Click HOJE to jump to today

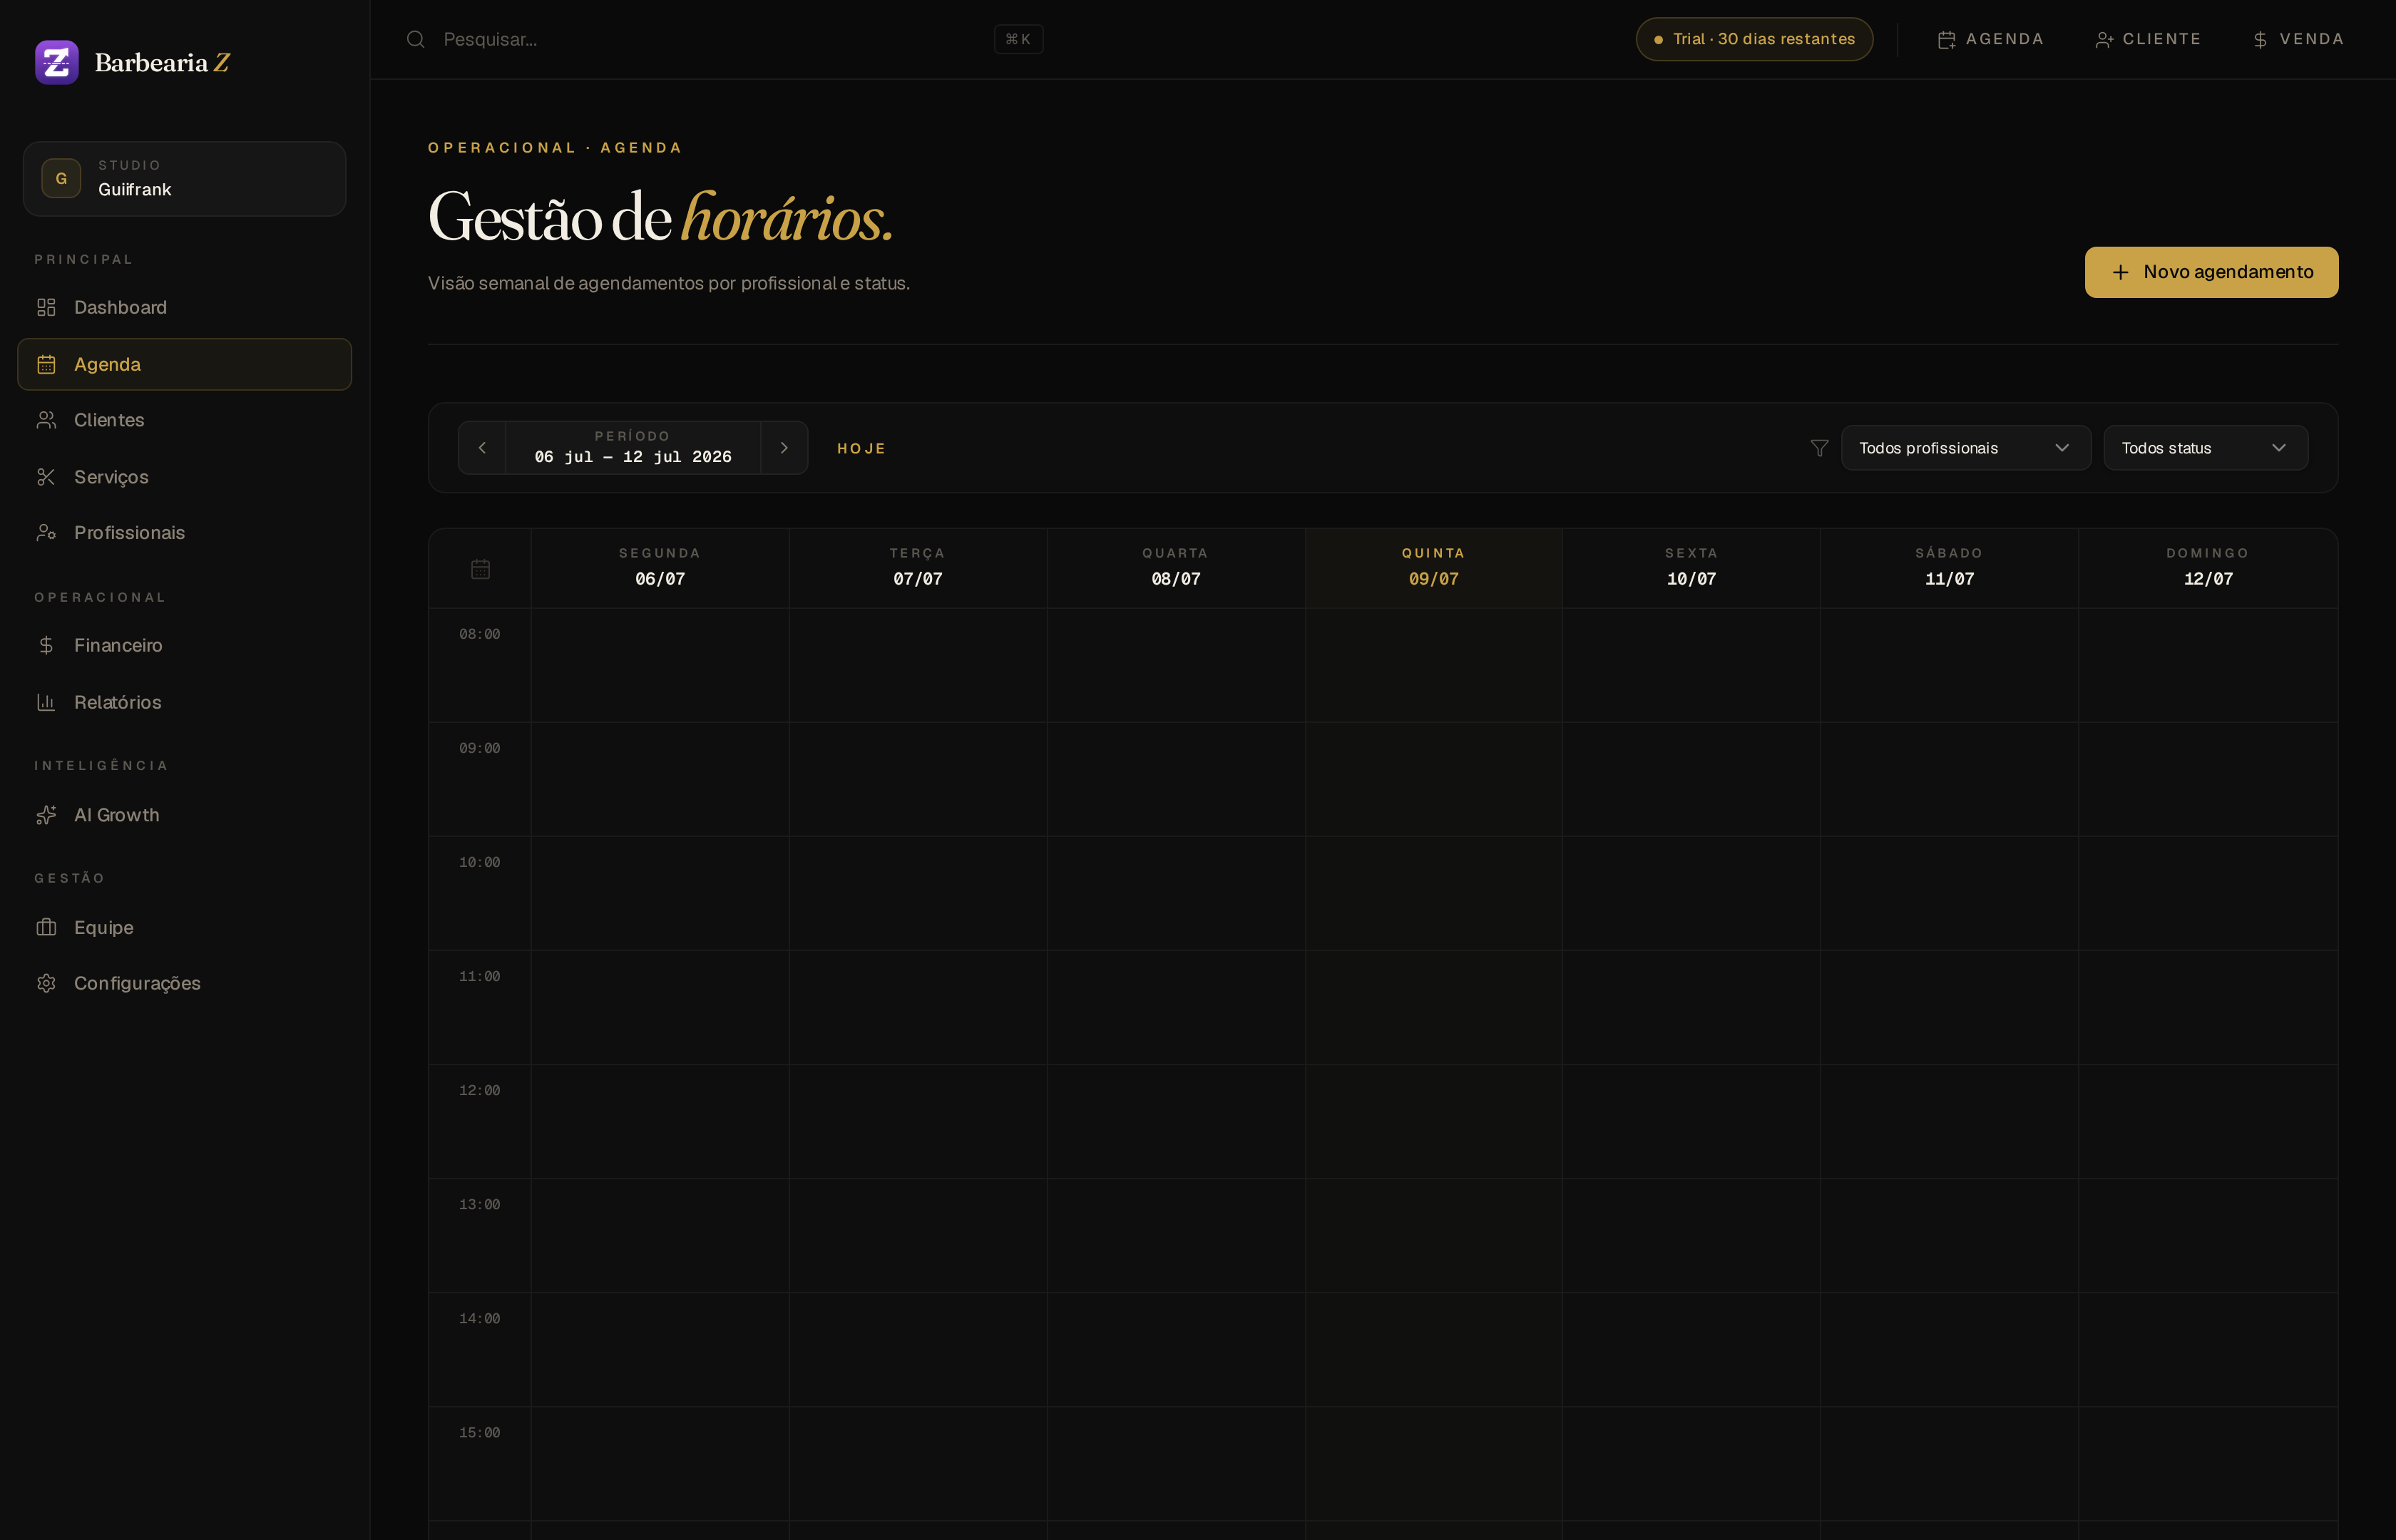pos(861,449)
